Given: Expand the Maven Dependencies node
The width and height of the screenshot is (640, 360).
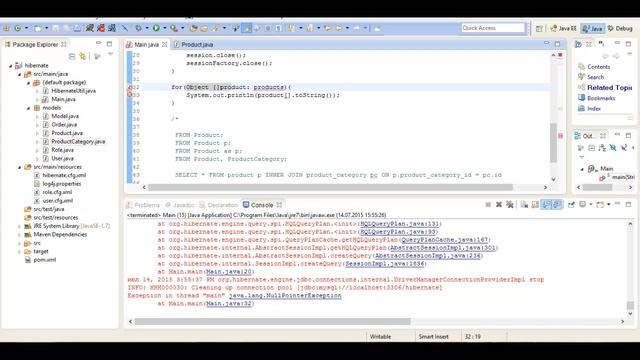Looking at the screenshot, I should [19, 235].
